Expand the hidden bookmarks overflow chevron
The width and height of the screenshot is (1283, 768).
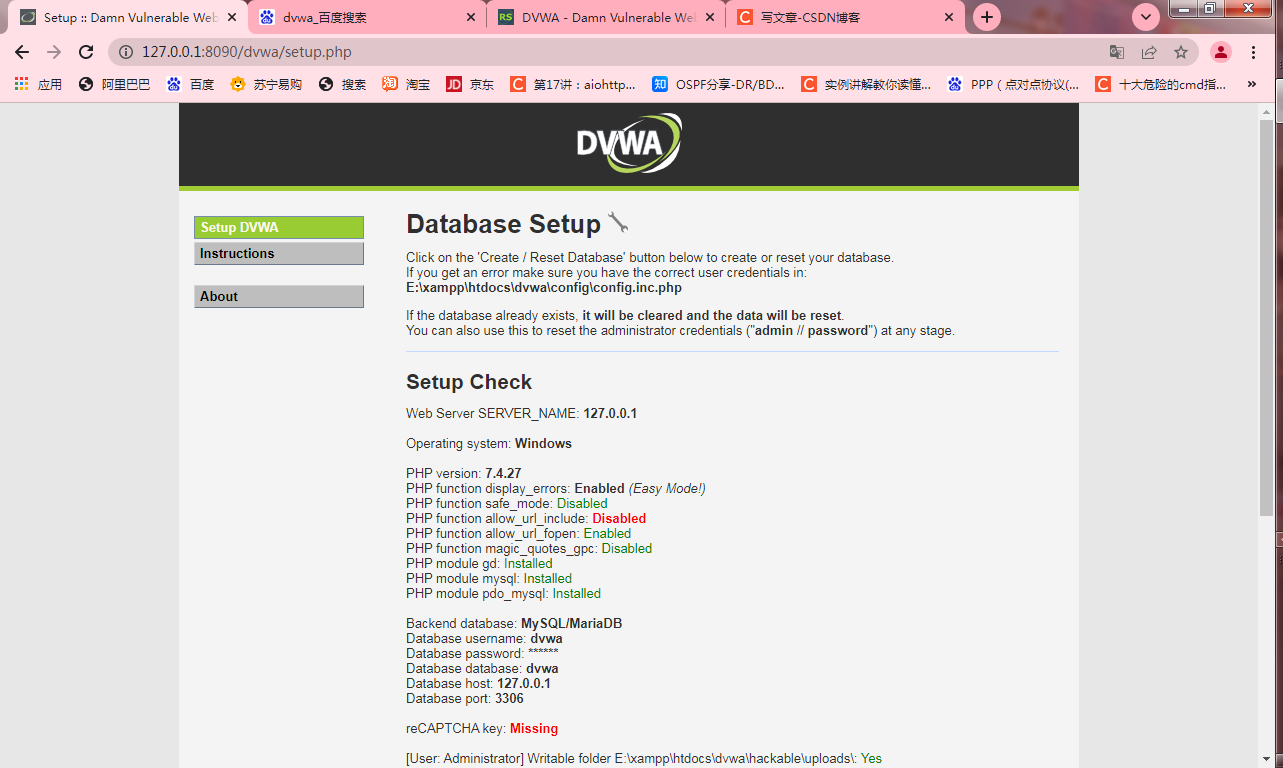tap(1251, 84)
